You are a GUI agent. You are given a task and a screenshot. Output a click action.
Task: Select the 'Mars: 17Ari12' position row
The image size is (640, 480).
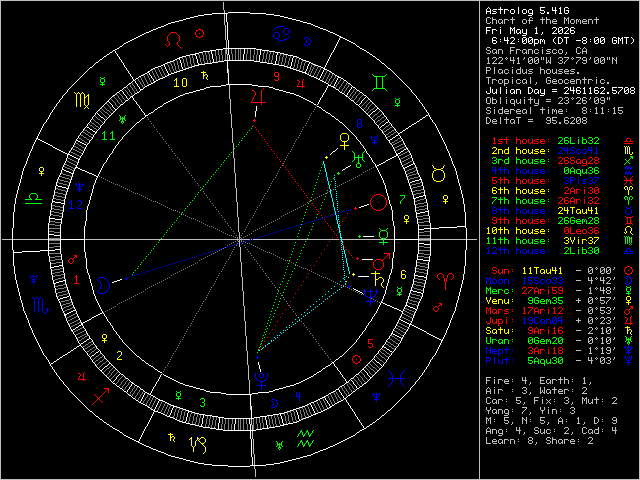point(560,311)
